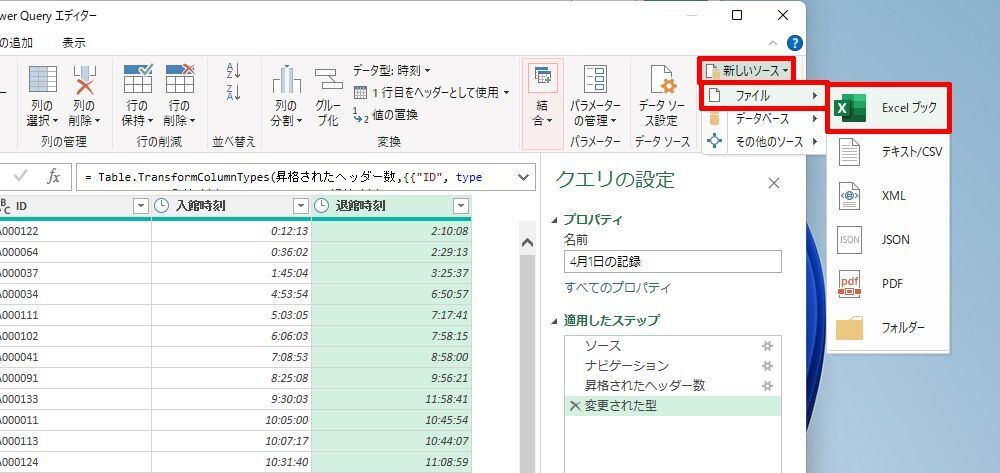Delete the 変更された型 step X icon
This screenshot has width=1000, height=473.
point(575,405)
